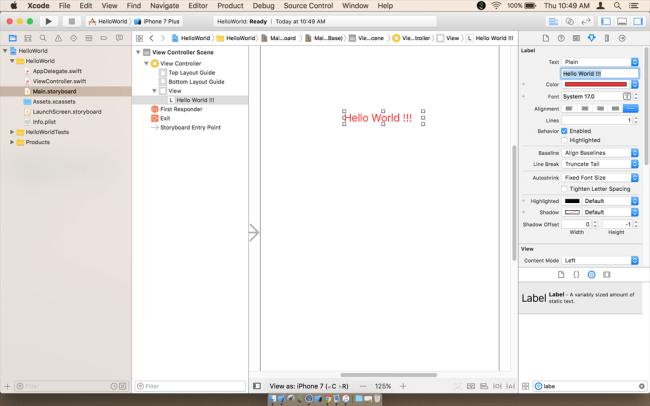Switch to the Standard editor
Image resolution: width=650 pixels, height=406 pixels.
click(553, 21)
